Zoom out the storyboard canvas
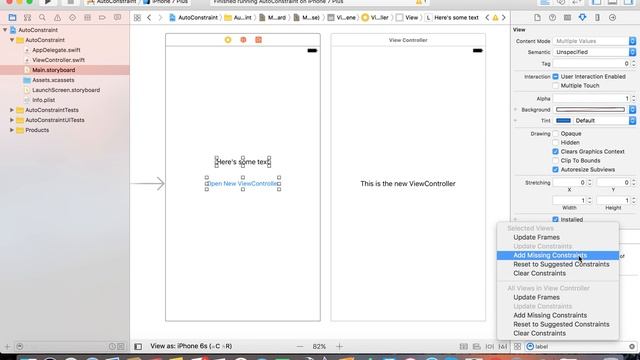Viewport: 640px width, 360px height. tap(300, 347)
